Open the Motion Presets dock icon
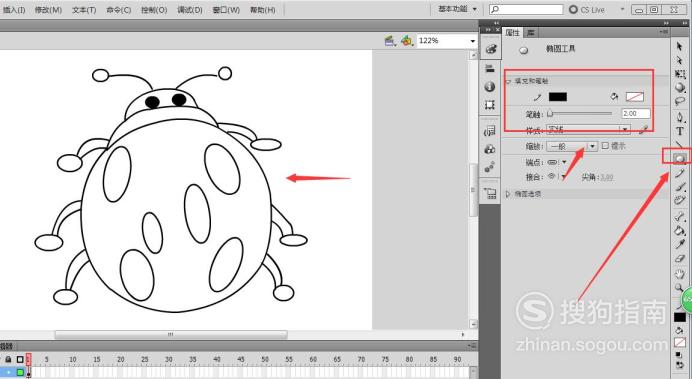 point(490,167)
